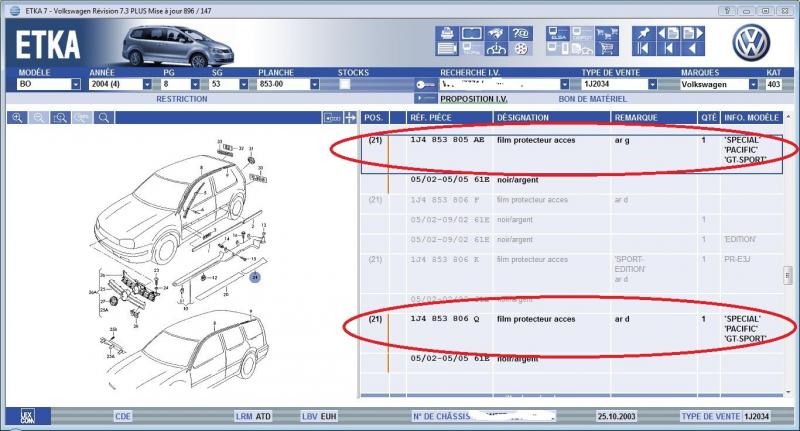The width and height of the screenshot is (800, 431).
Task: Click the car info icon with the arrow
Action: [x=496, y=49]
